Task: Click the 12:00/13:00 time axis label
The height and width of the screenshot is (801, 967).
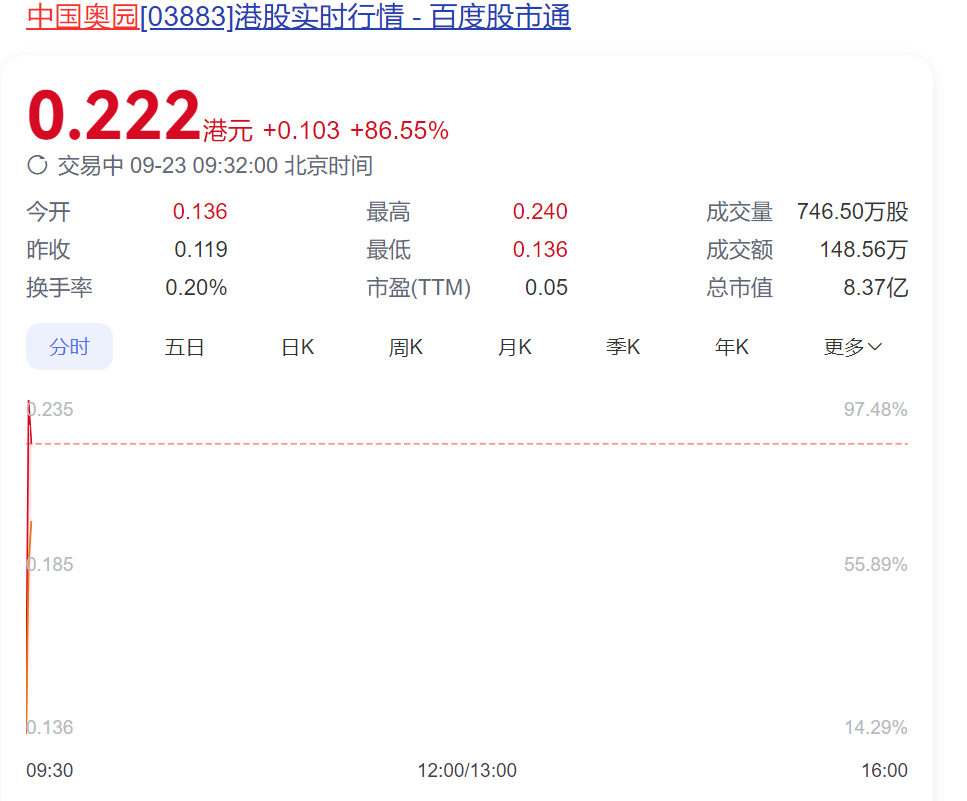Action: pos(467,770)
